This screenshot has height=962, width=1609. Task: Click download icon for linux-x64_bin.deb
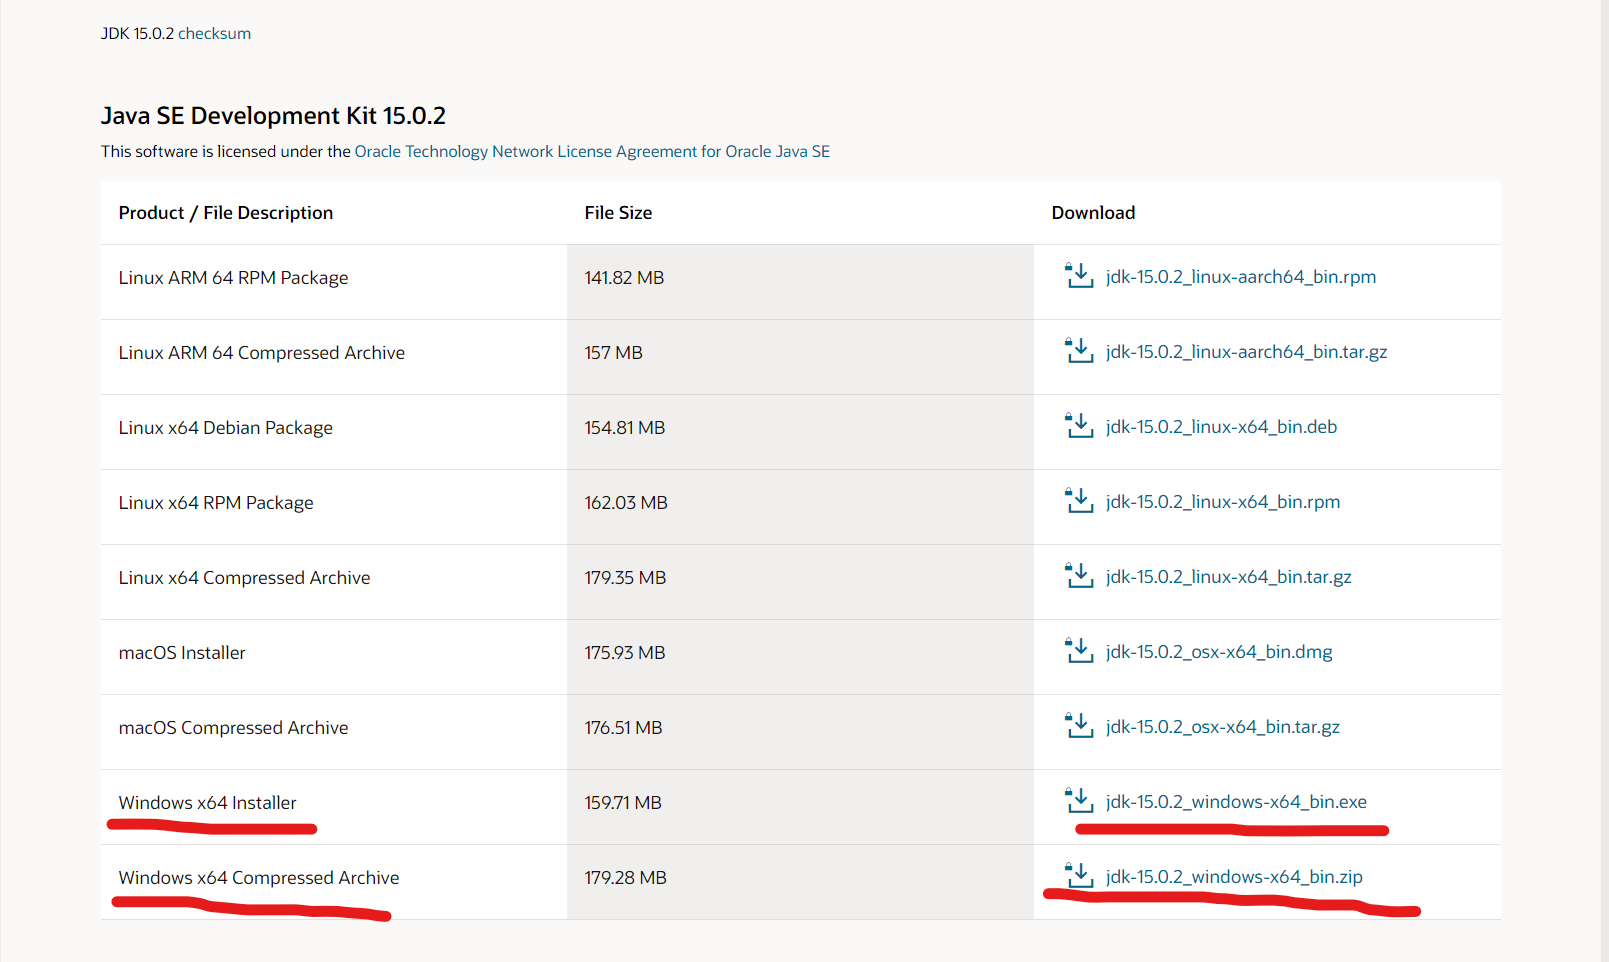[1079, 426]
